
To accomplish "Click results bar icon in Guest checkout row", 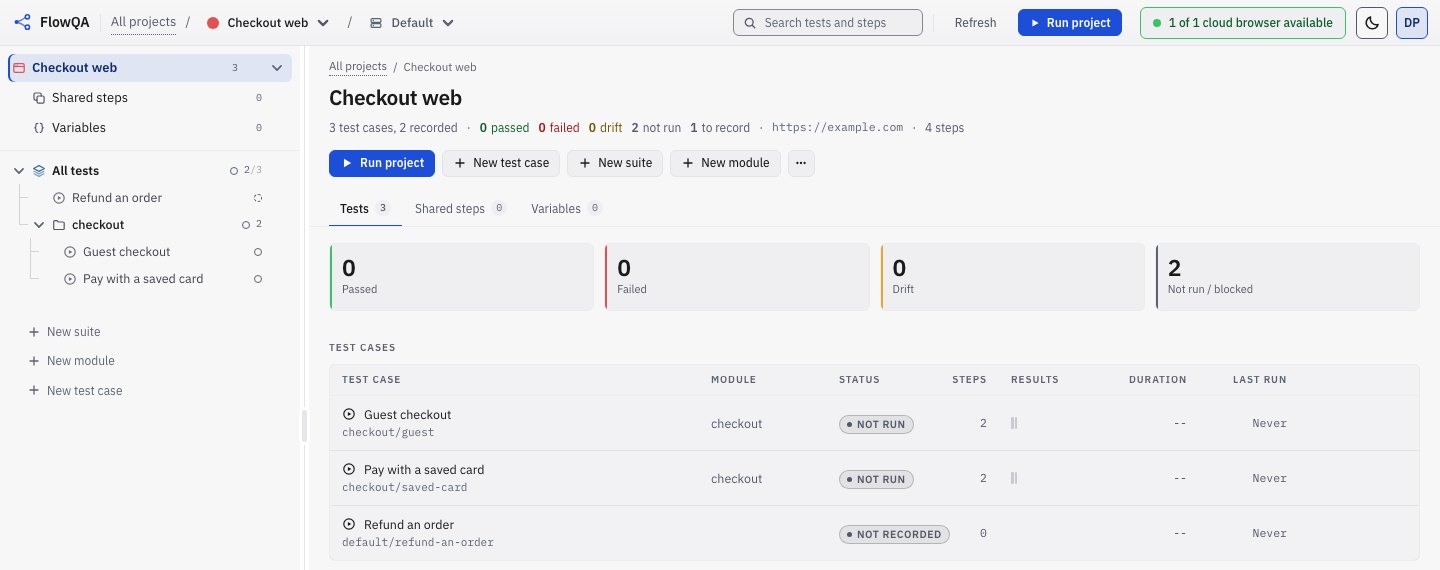I will [1014, 423].
